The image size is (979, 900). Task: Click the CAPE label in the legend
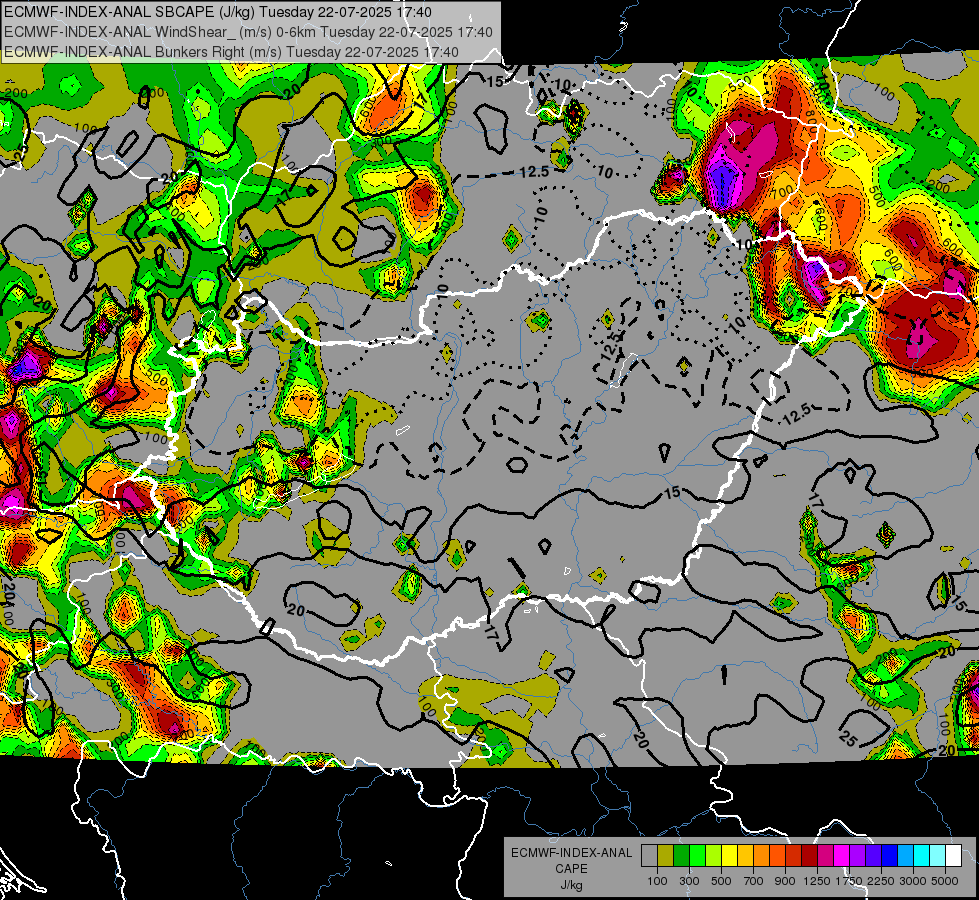pos(571,869)
